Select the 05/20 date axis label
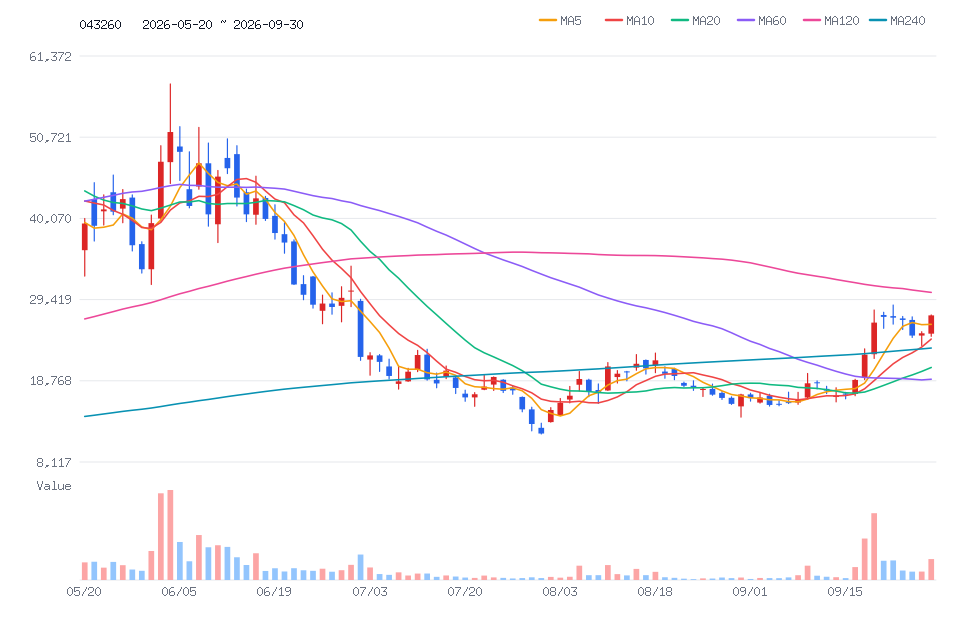This screenshot has height=620, width=960. coord(84,591)
